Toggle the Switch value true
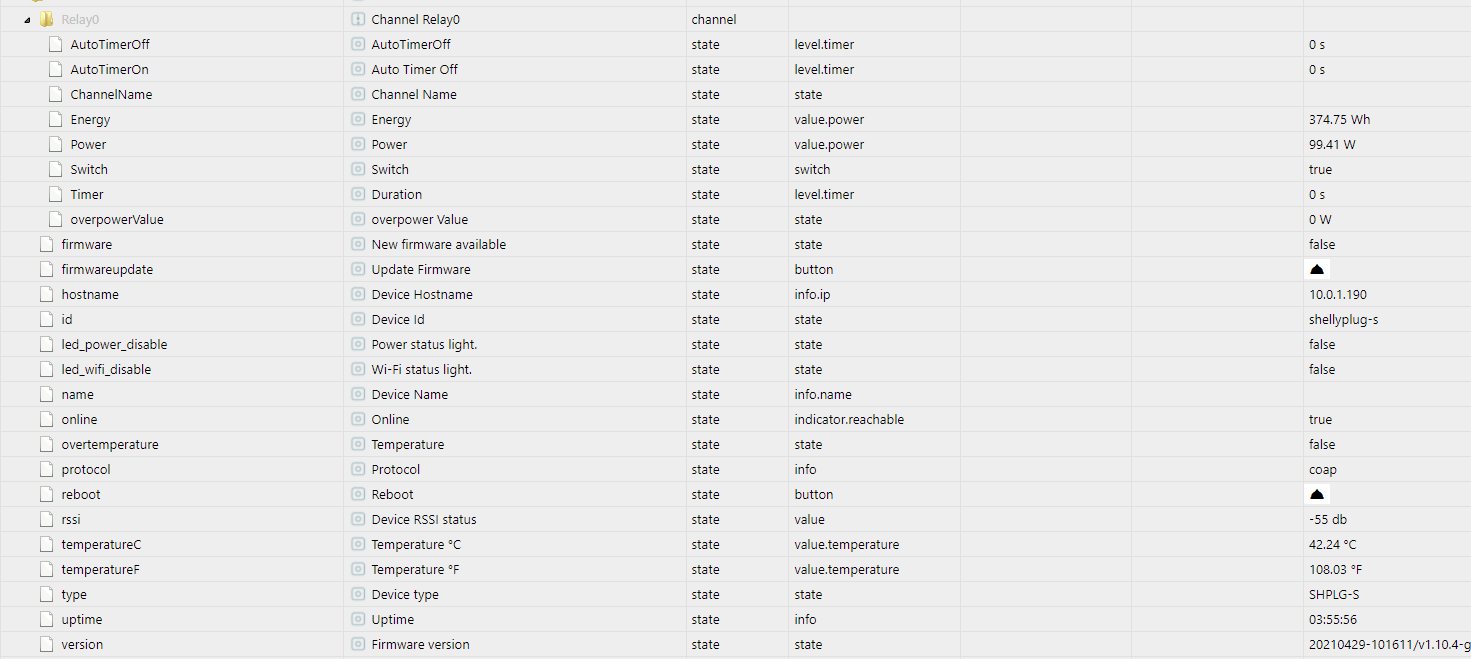 (x=1320, y=170)
